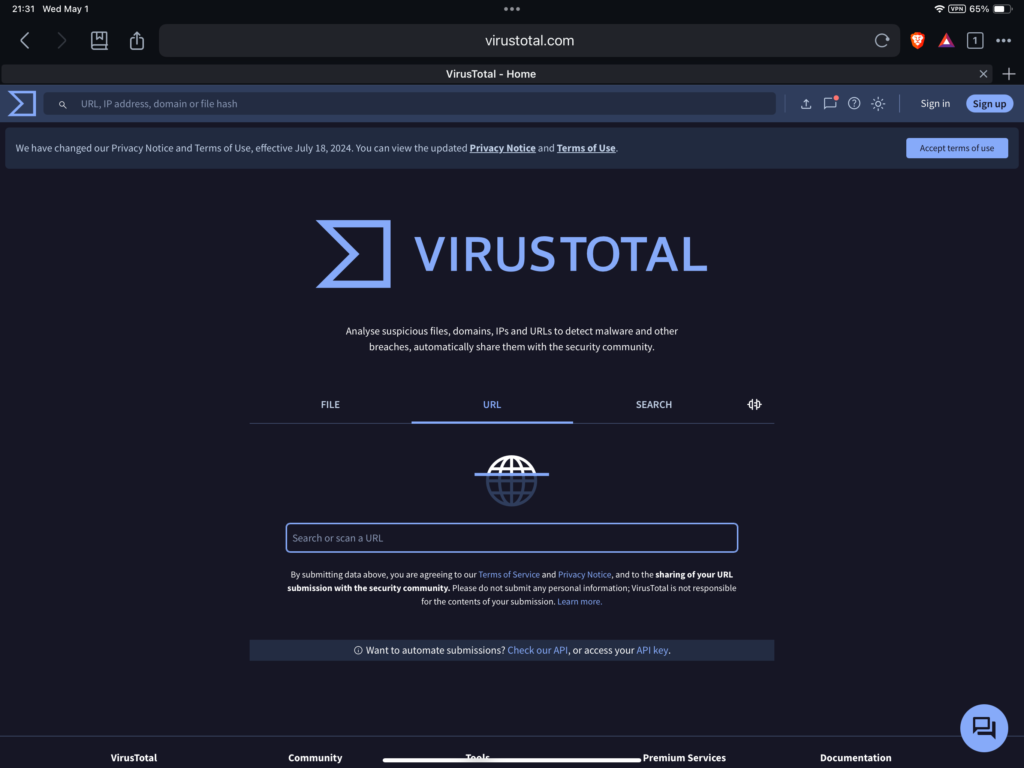Click the globe icon above URL field
1024x768 pixels.
pyautogui.click(x=511, y=481)
